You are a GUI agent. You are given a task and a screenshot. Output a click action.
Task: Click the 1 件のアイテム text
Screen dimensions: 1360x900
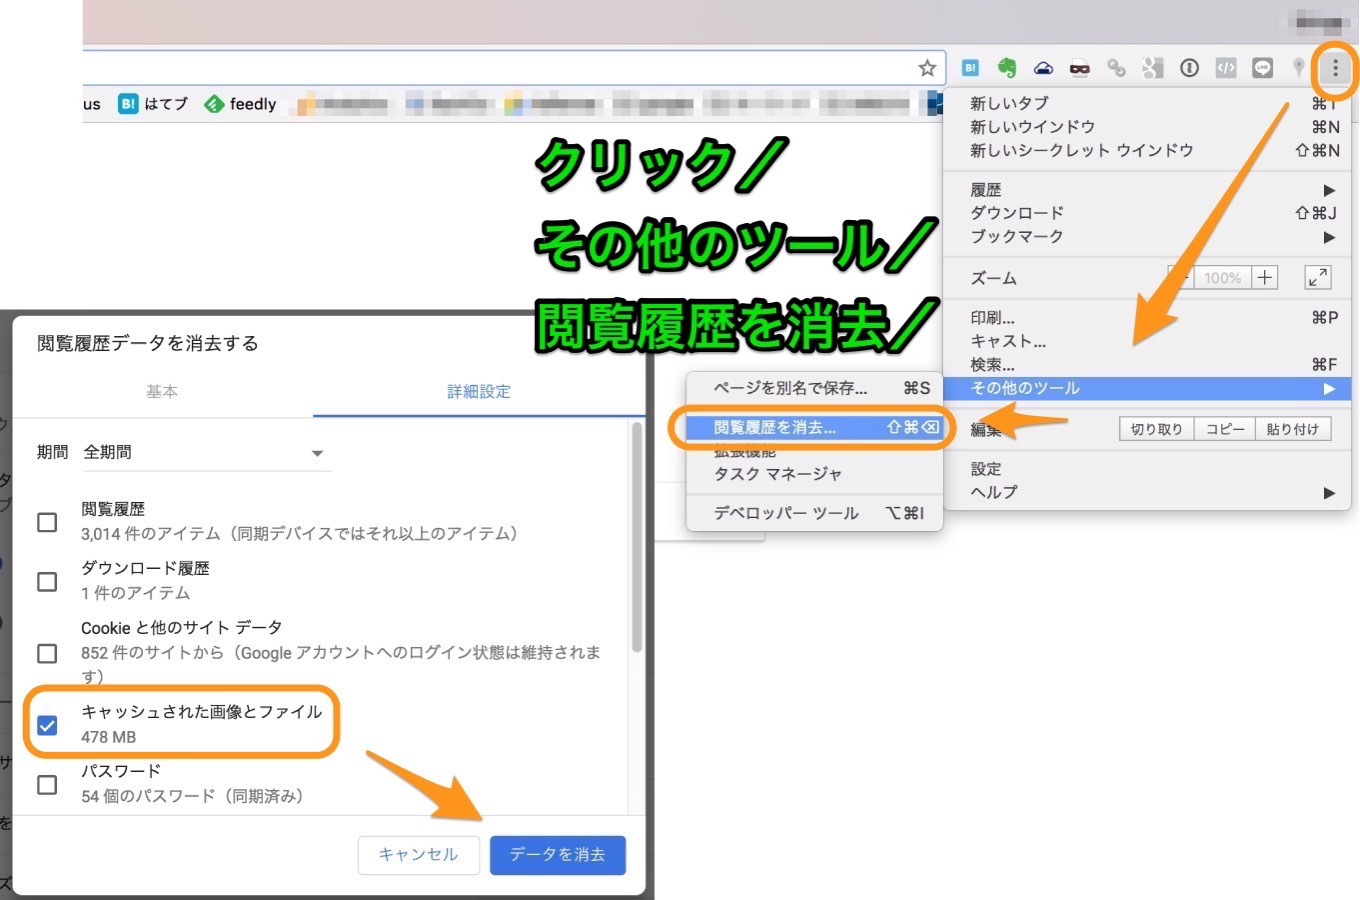point(135,593)
